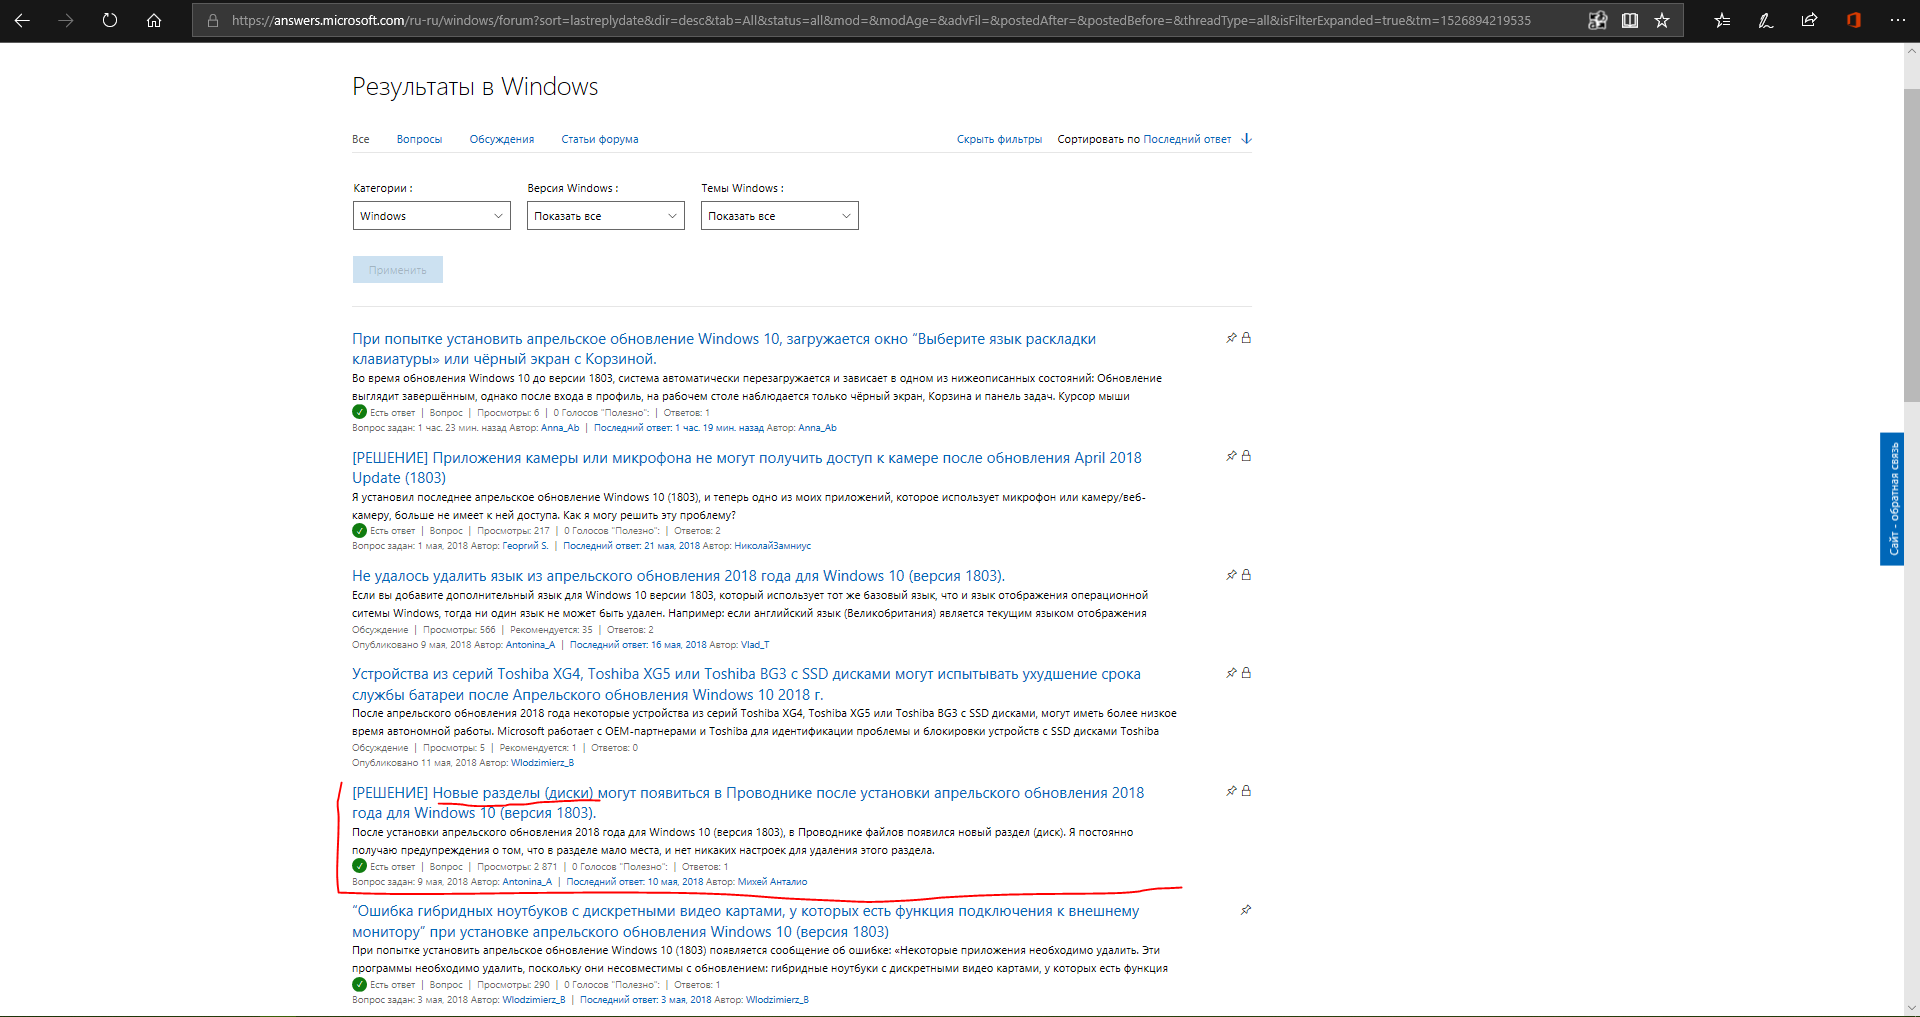Viewport: 1920px width, 1017px height.
Task: Open the browser home page icon
Action: point(154,20)
